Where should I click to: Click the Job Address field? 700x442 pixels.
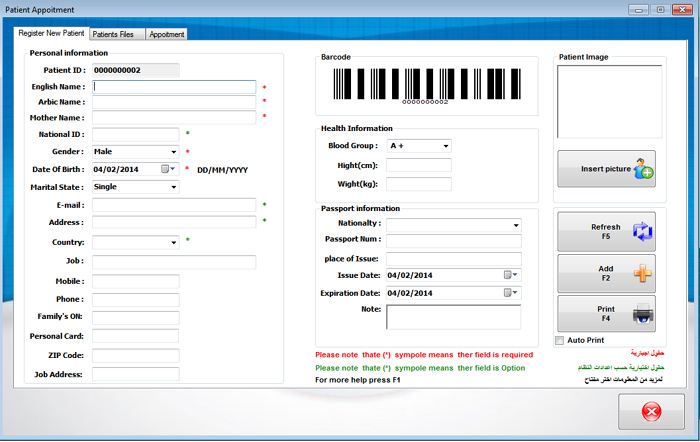pos(136,374)
